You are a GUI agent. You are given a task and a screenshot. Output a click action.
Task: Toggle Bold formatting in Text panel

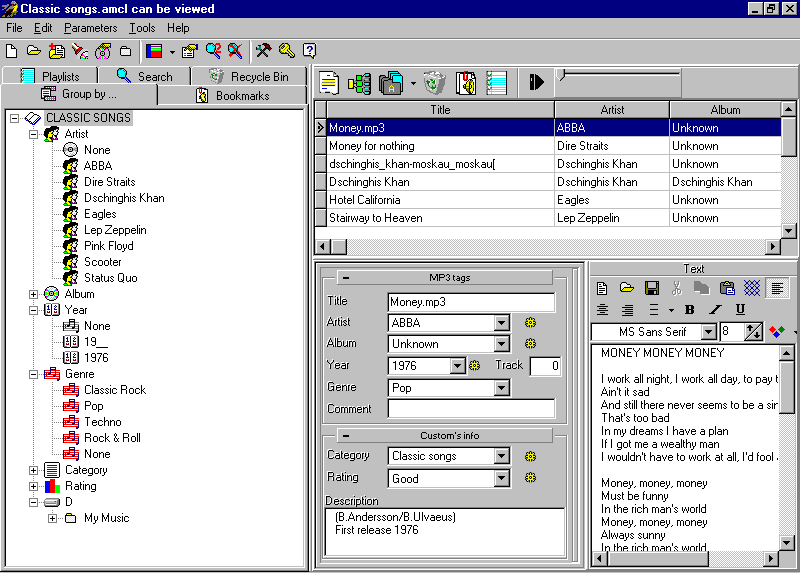(690, 310)
